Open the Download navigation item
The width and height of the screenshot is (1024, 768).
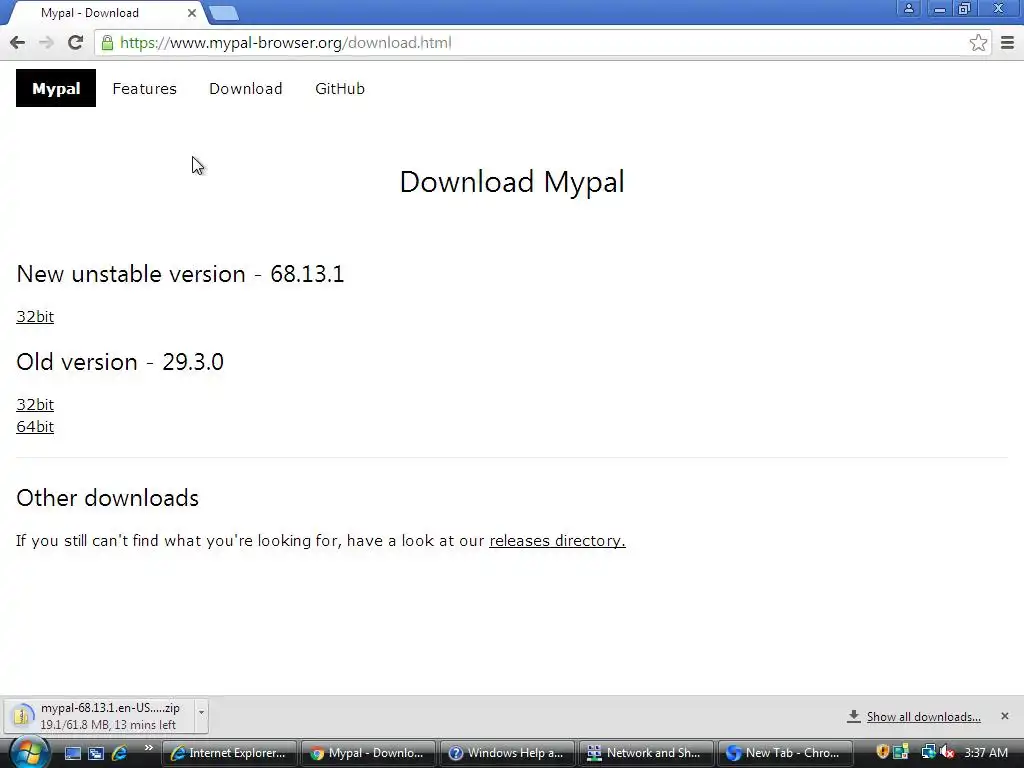tap(246, 89)
